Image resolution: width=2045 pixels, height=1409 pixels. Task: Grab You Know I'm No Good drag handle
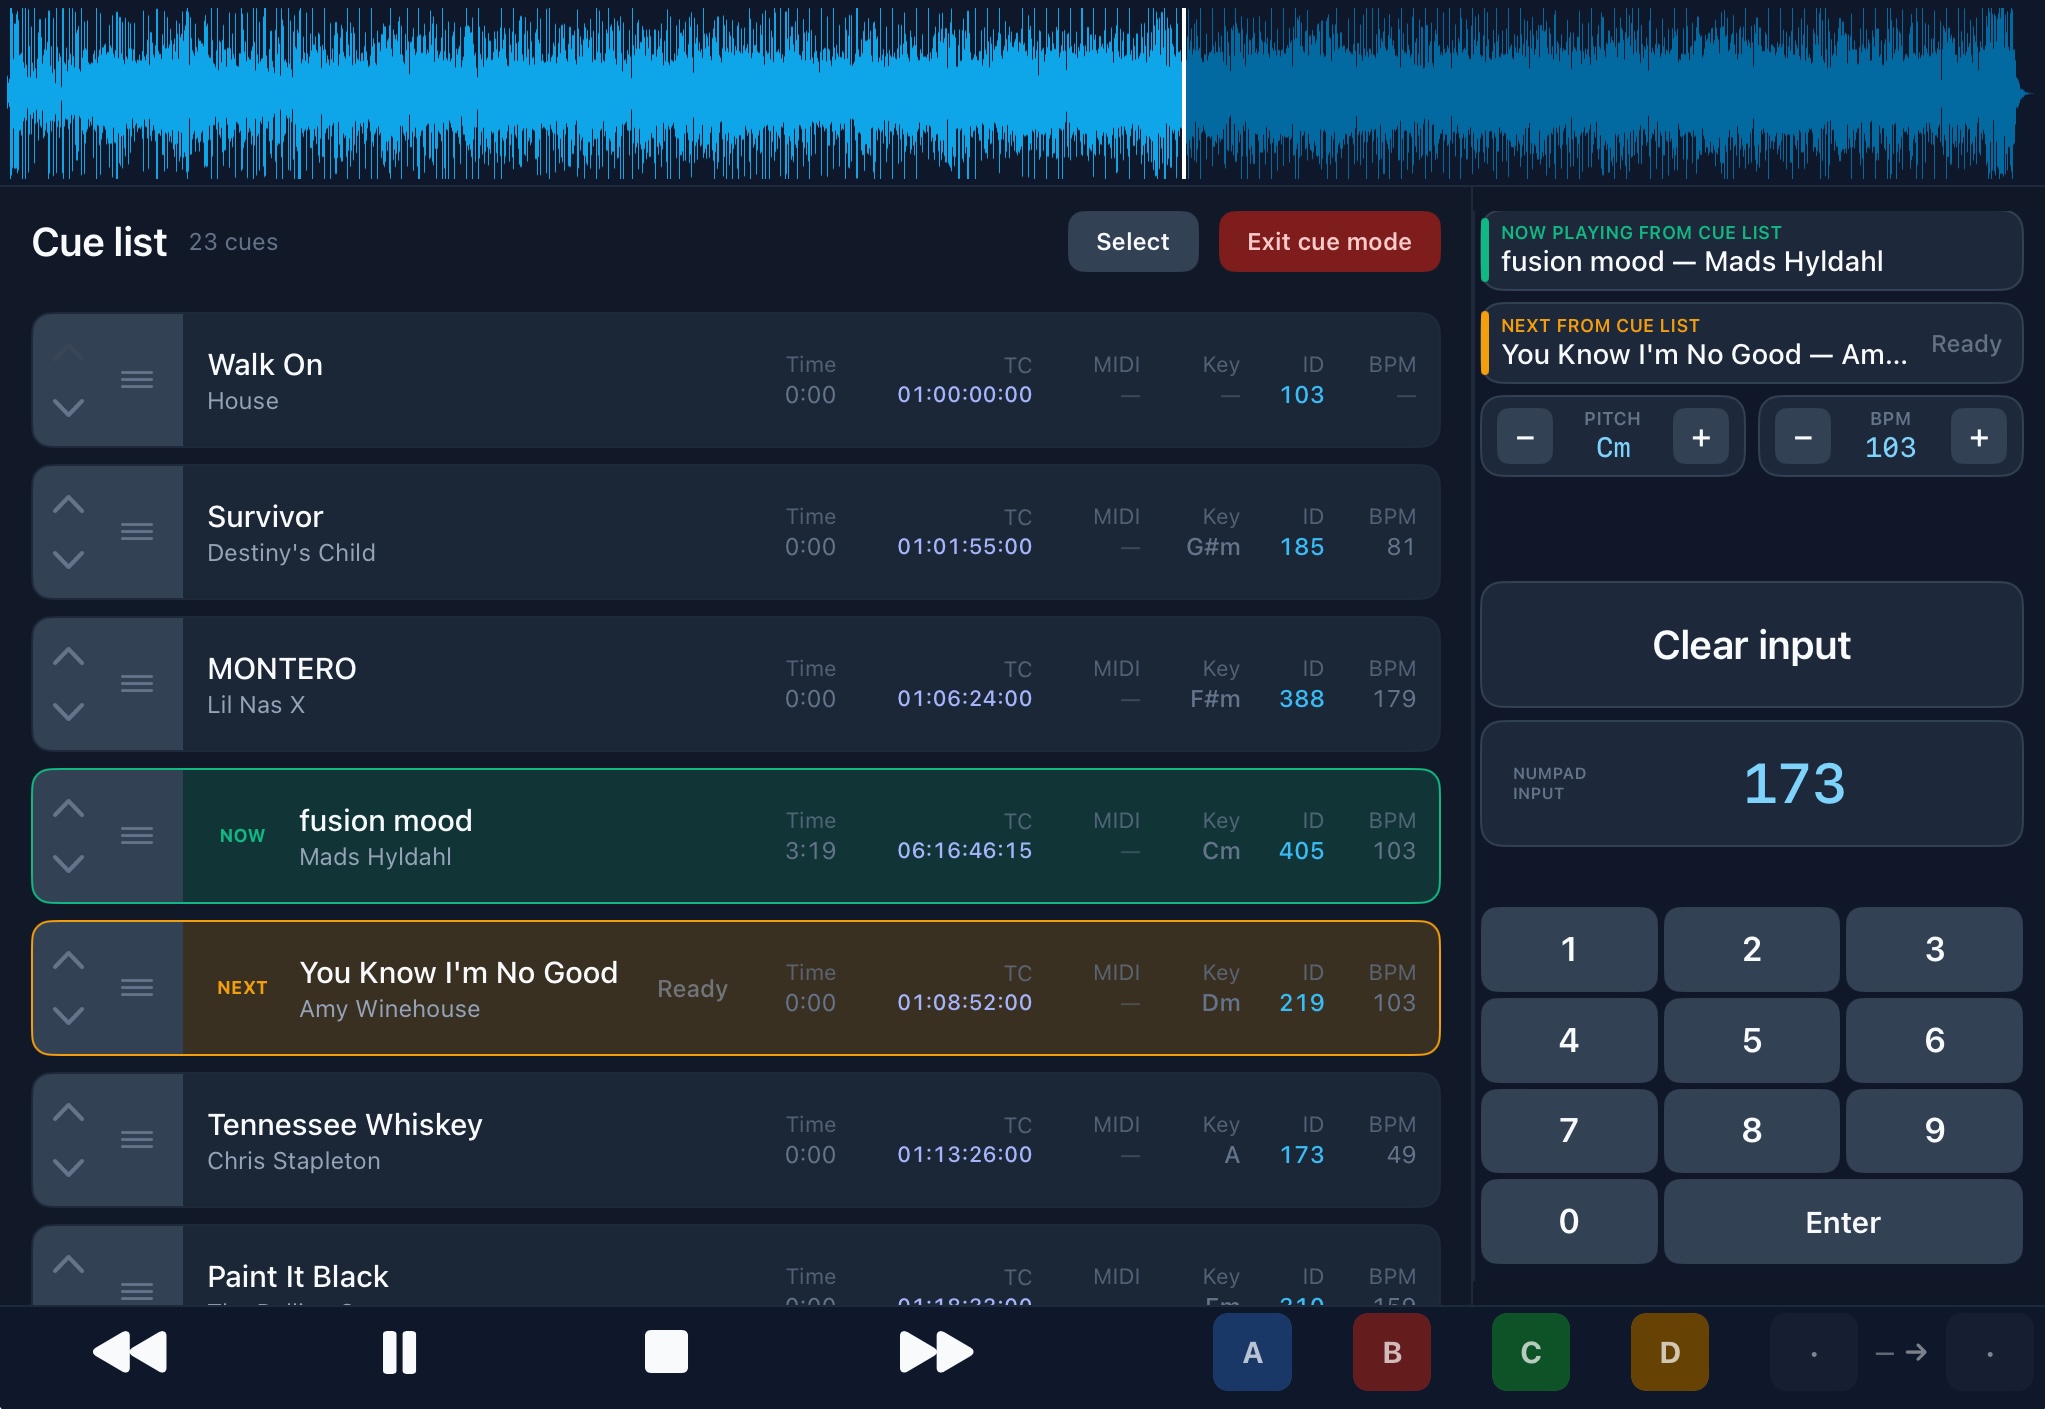coord(137,988)
